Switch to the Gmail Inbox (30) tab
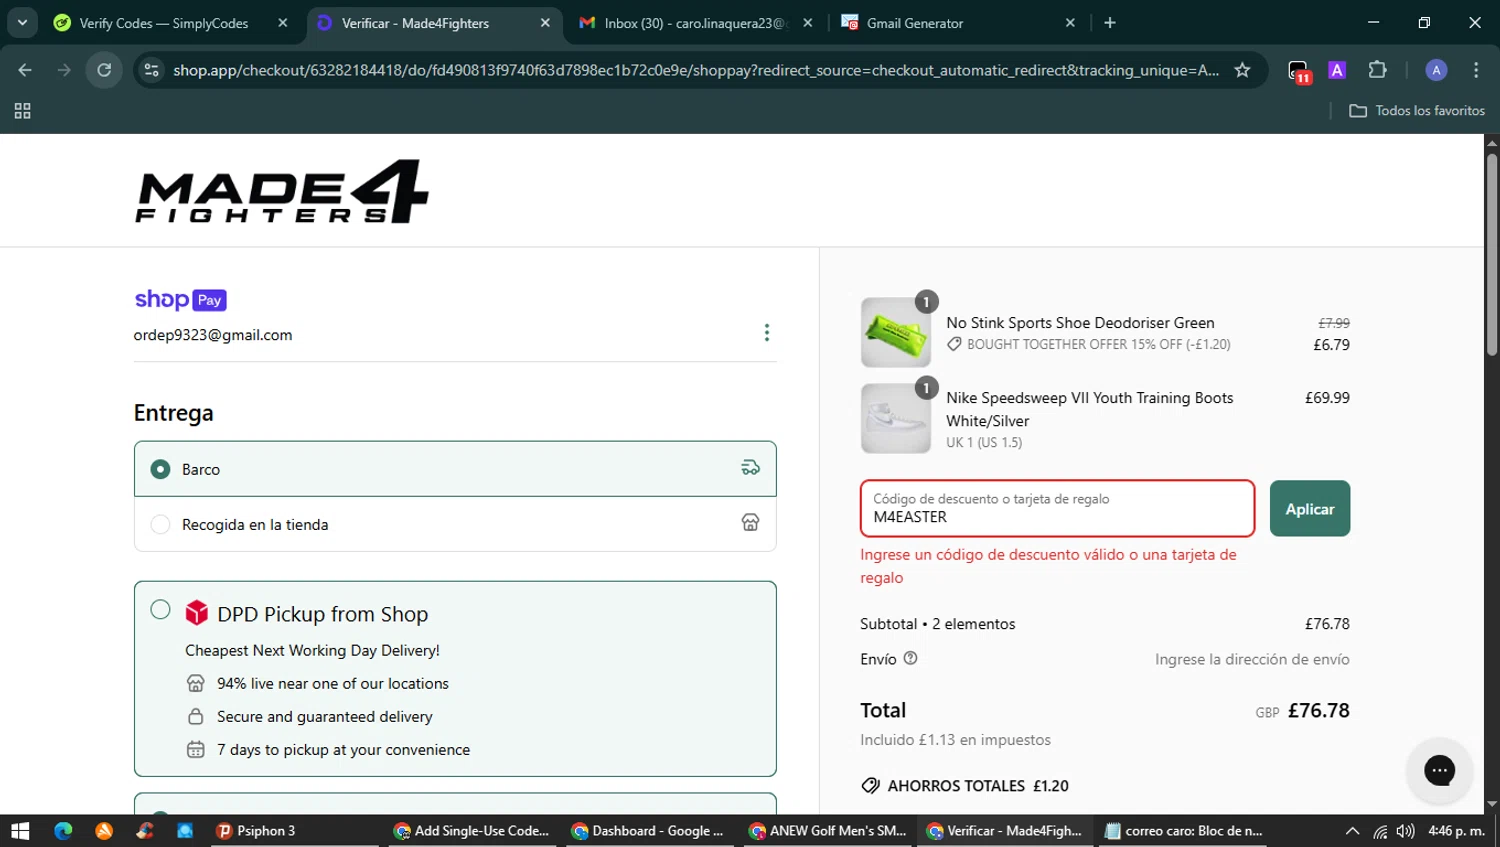The height and width of the screenshot is (847, 1500). pos(697,23)
